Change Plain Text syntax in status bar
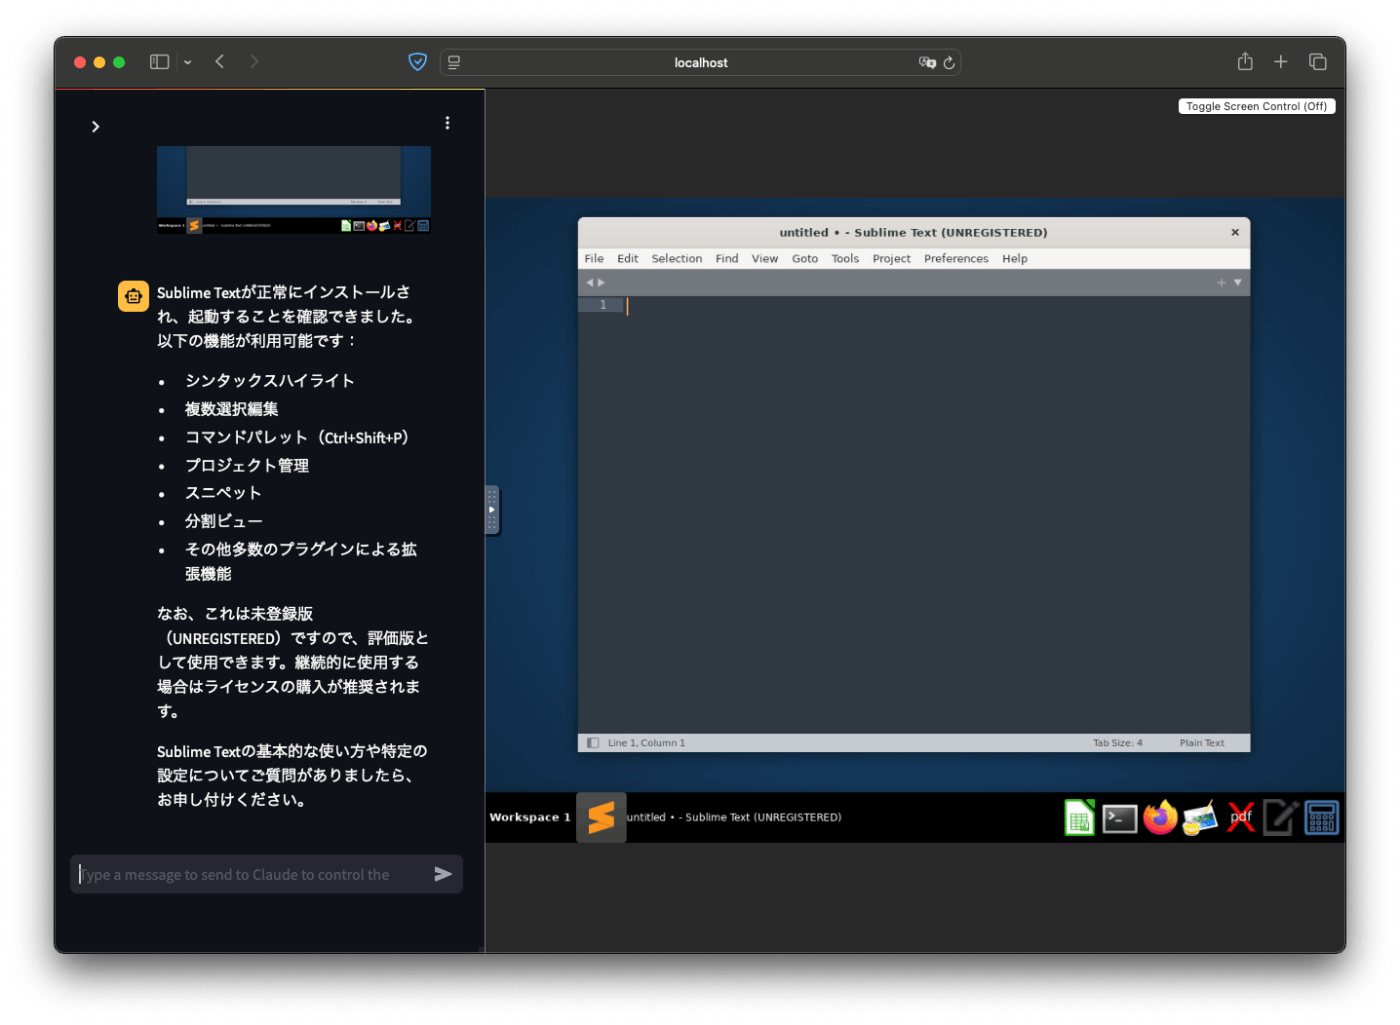This screenshot has width=1400, height=1025. 1202,743
